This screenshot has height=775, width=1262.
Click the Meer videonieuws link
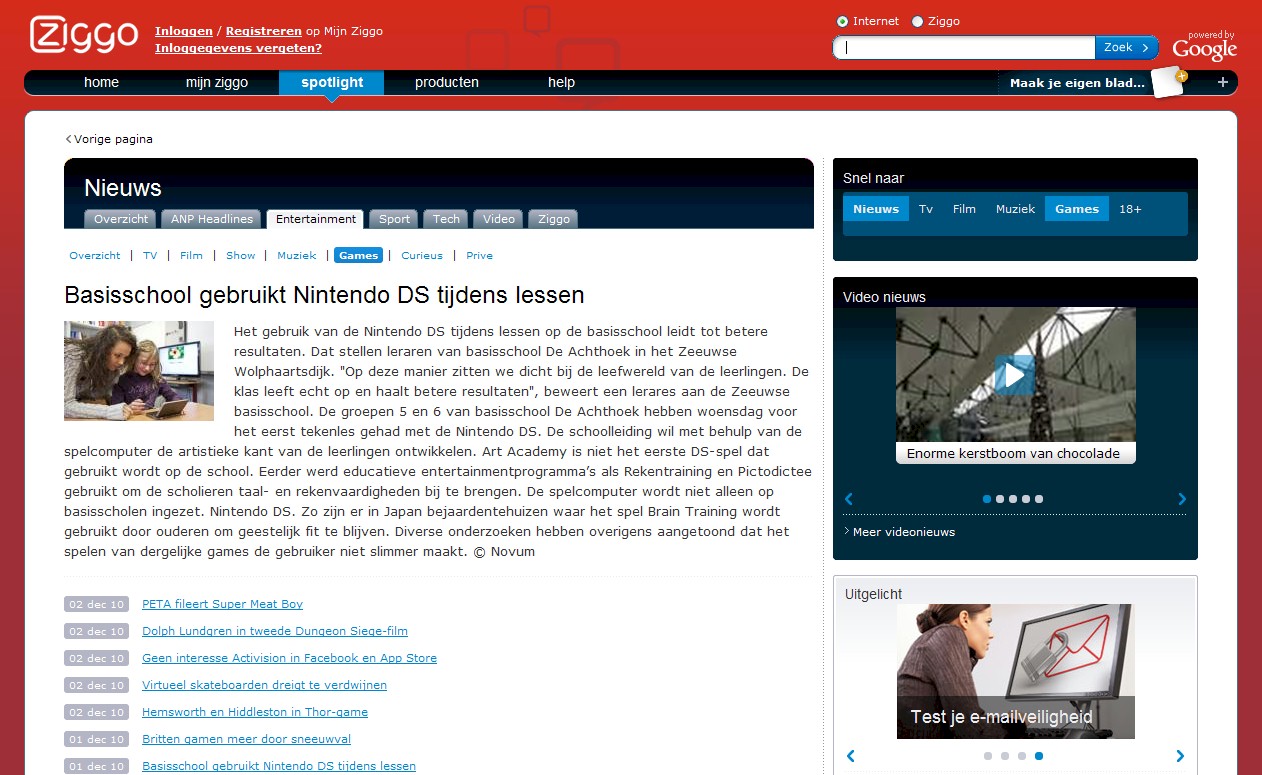point(904,532)
